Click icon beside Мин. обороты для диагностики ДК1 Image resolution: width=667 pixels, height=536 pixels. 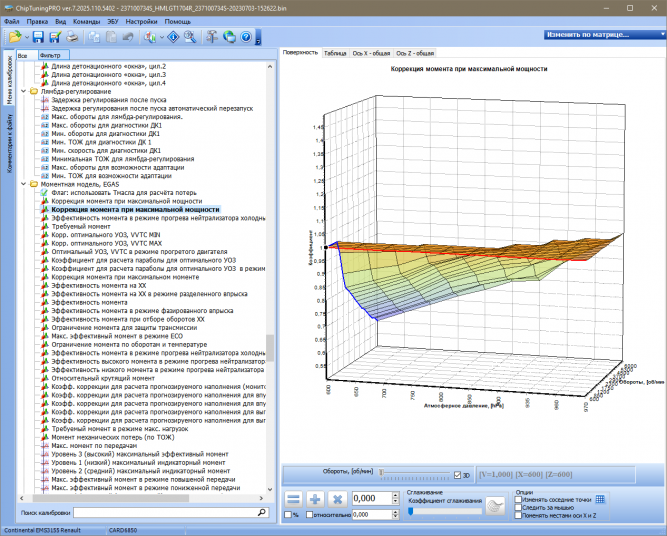coord(45,134)
